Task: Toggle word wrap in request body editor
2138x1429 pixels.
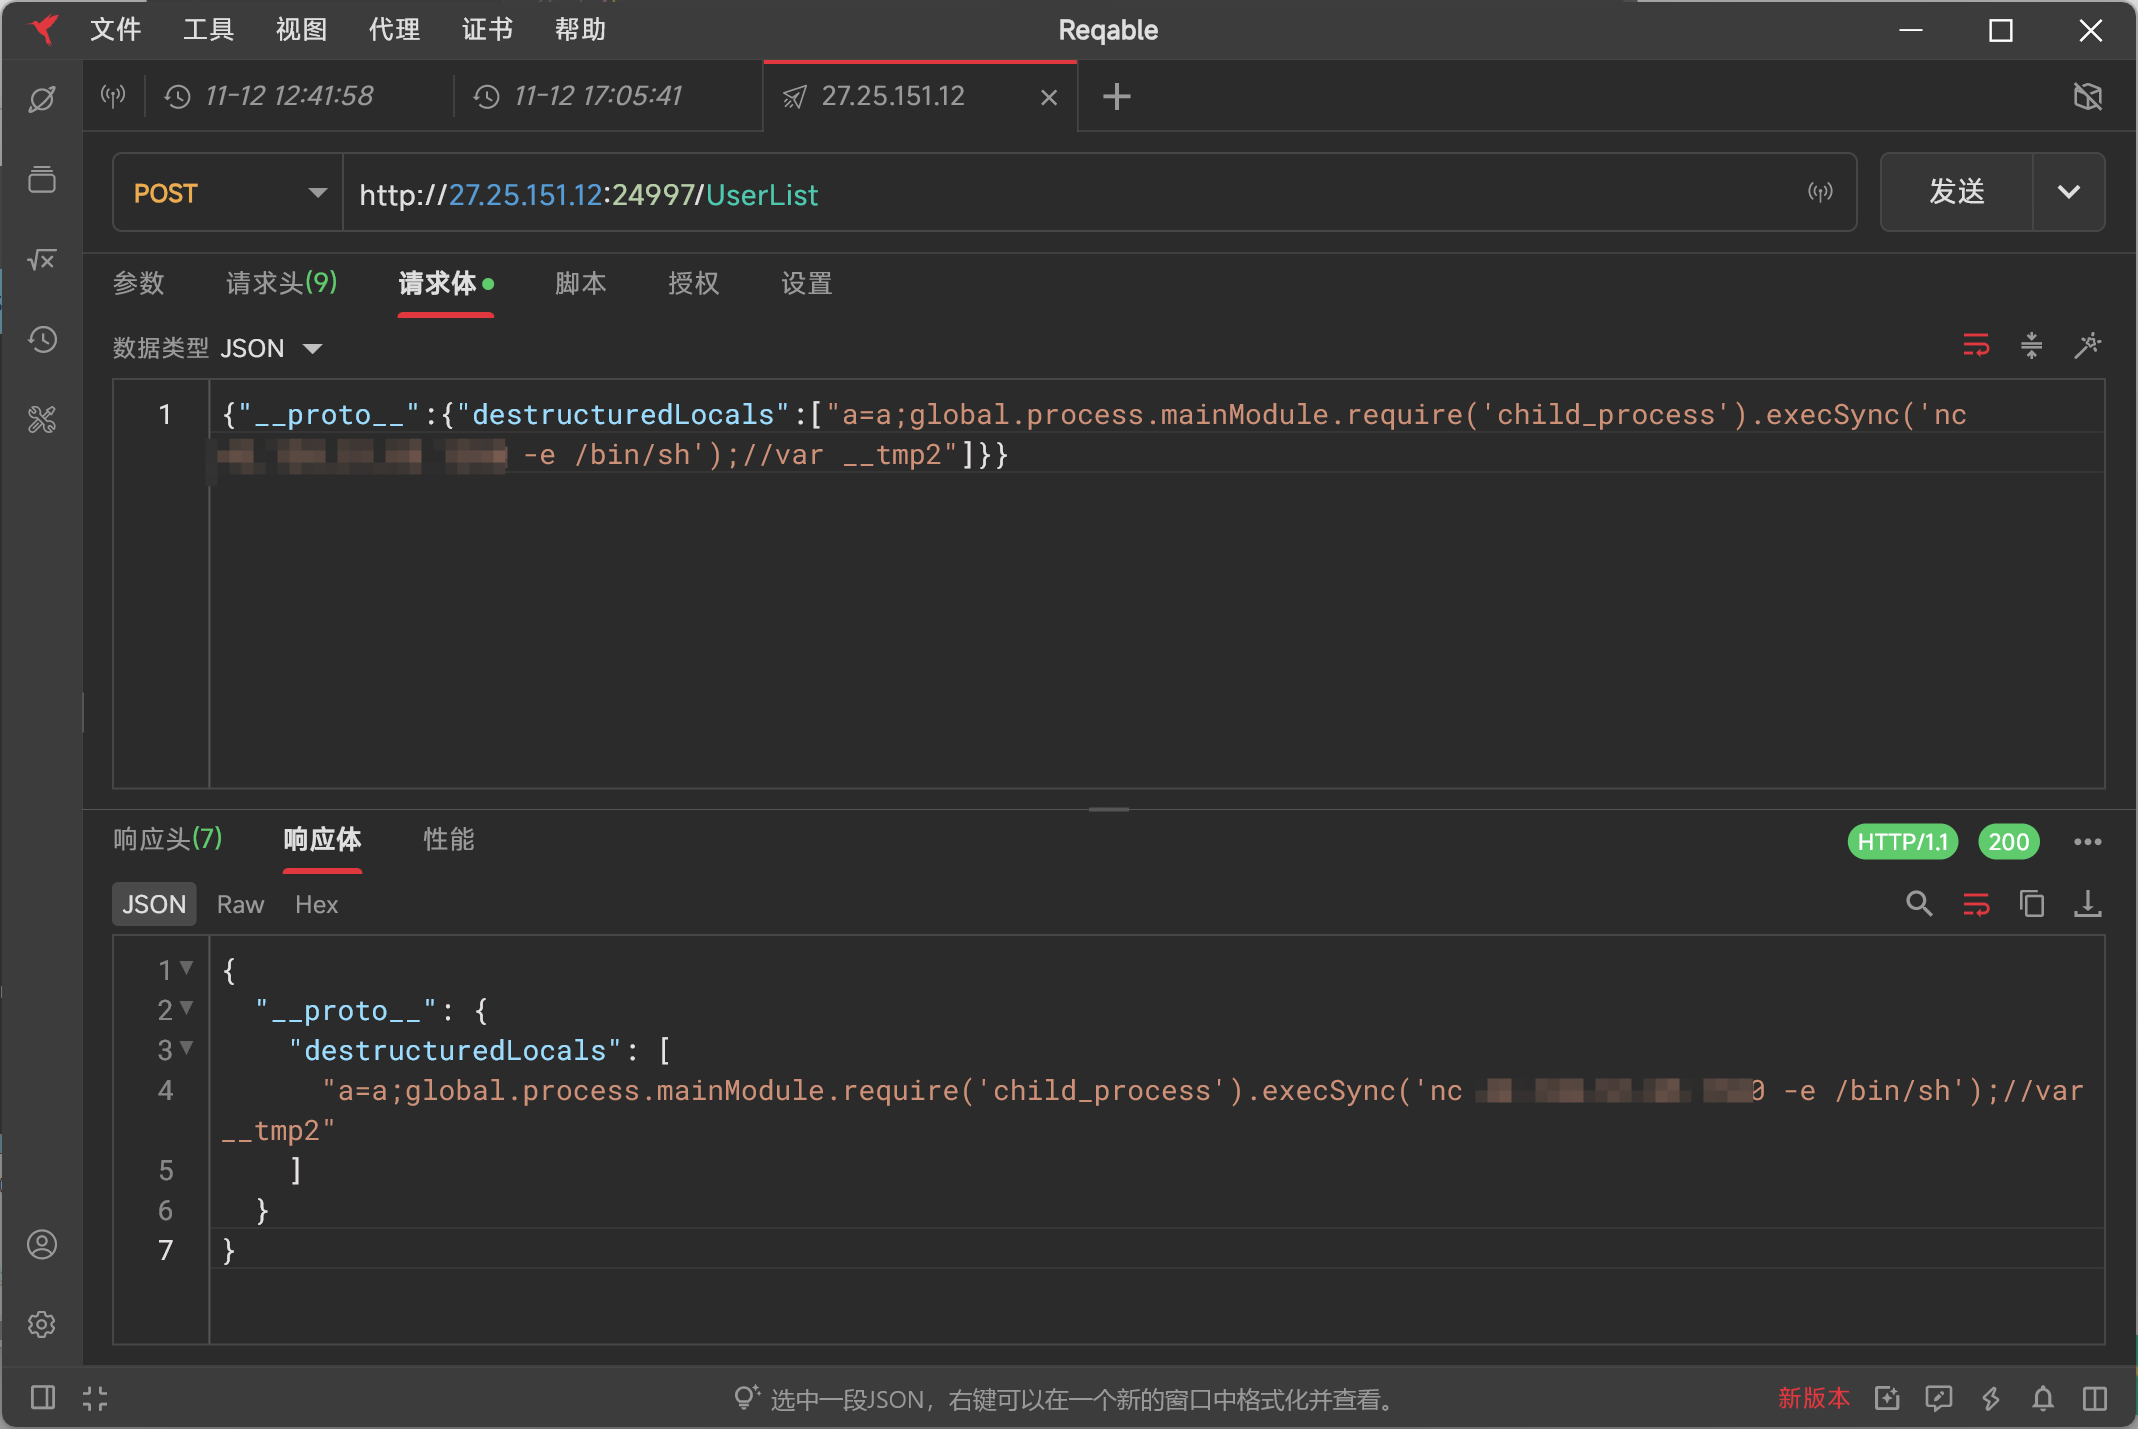Action: click(1976, 346)
